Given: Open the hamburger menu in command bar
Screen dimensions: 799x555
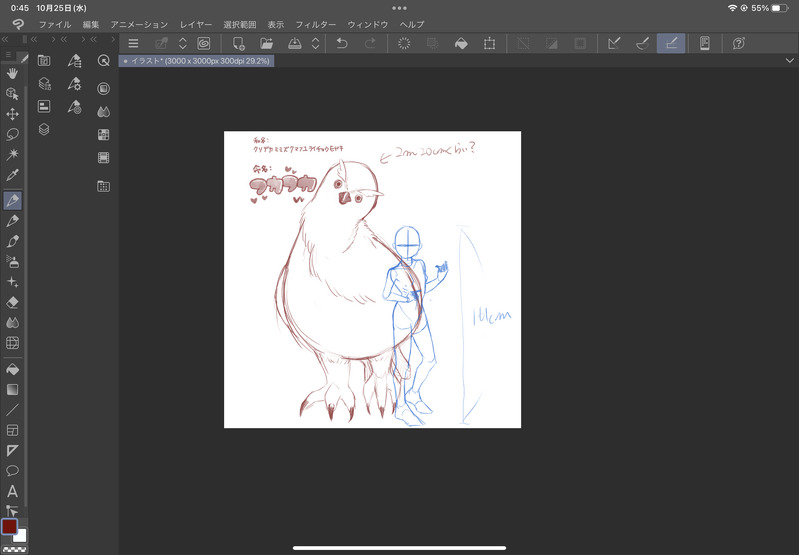Looking at the screenshot, I should 133,43.
